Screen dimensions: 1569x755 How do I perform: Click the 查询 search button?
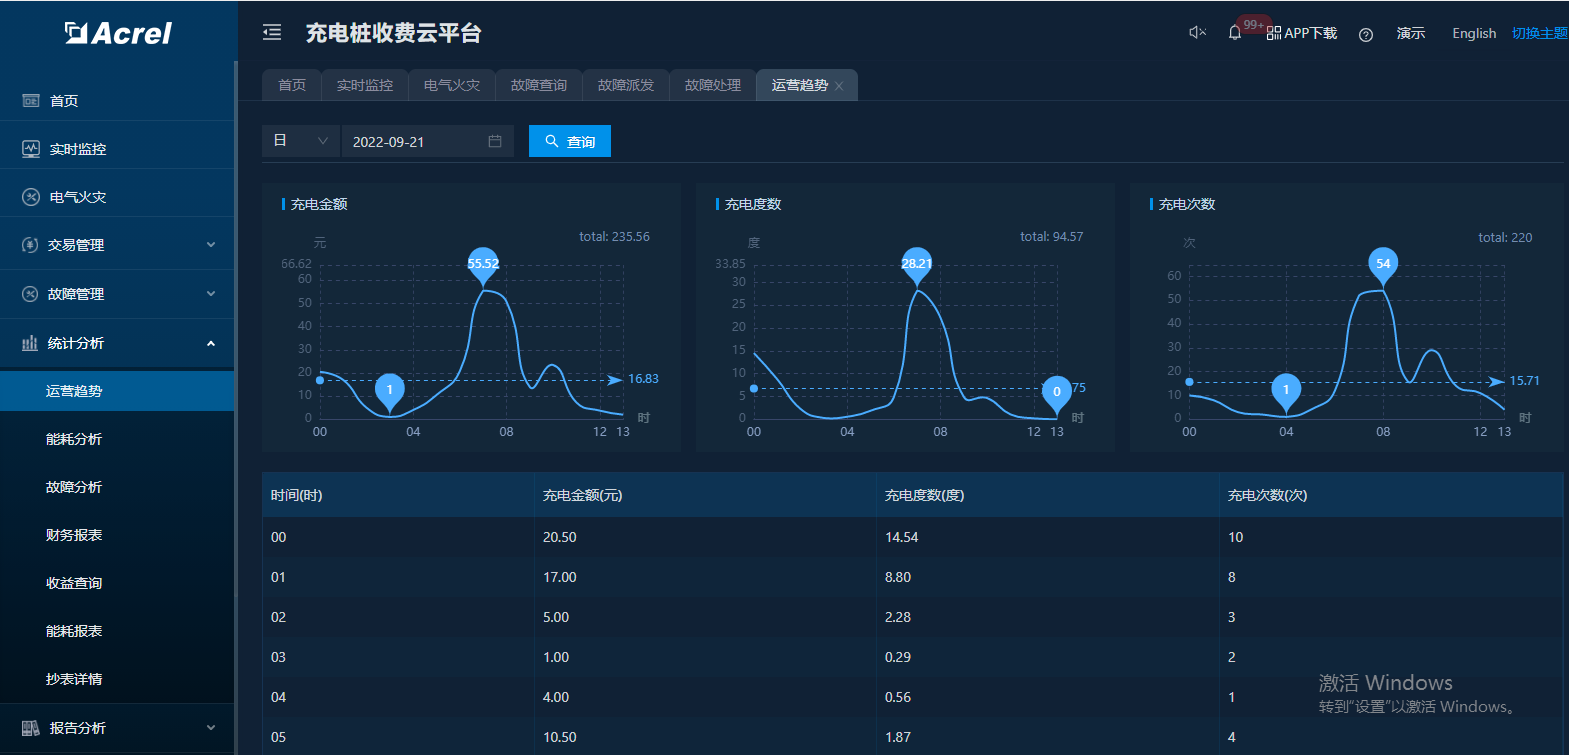pyautogui.click(x=570, y=141)
